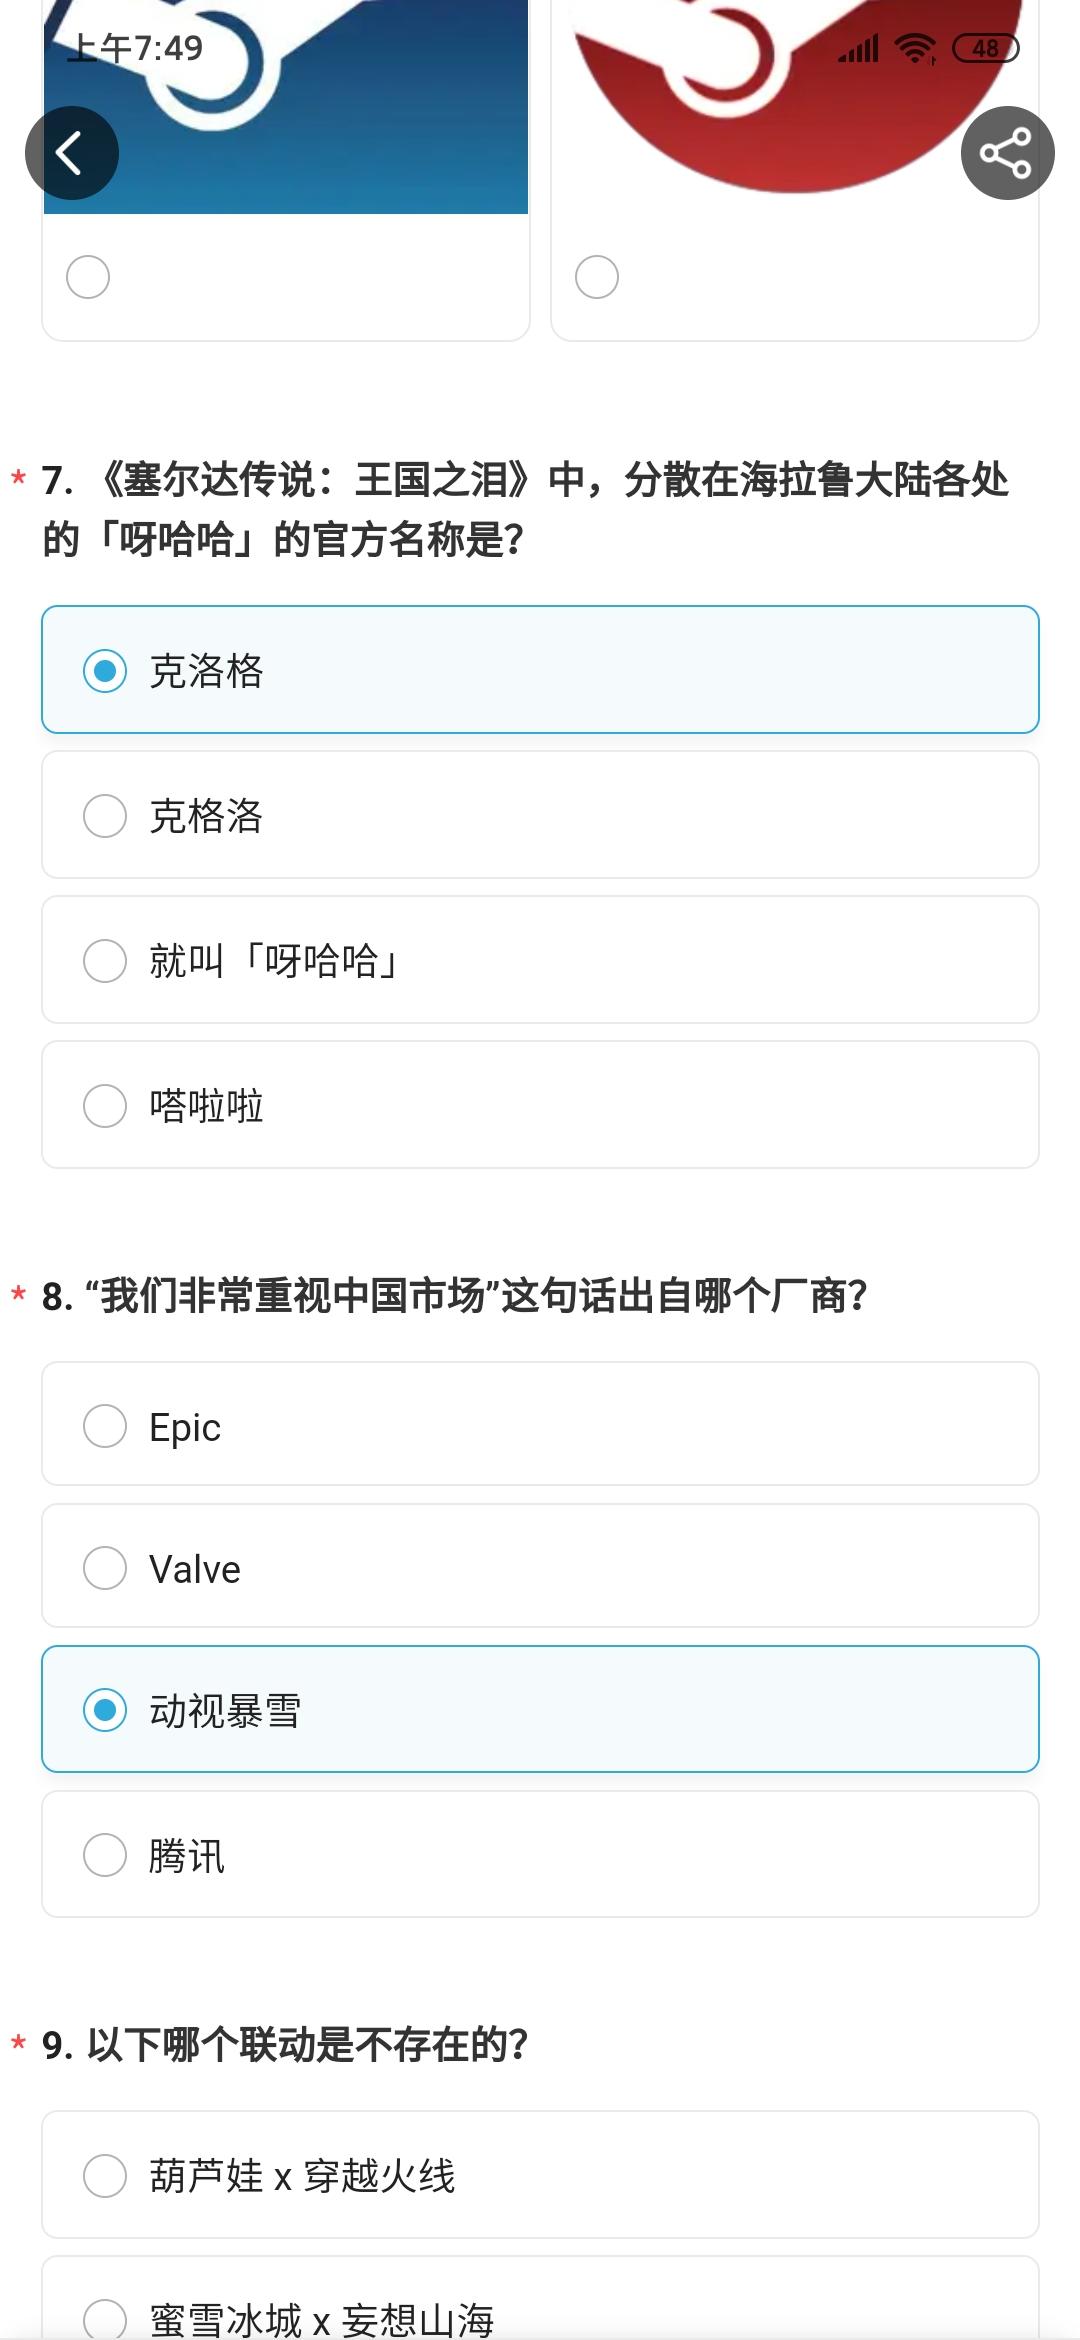Select Epic as the answer
Image resolution: width=1080 pixels, height=2340 pixels.
click(540, 1425)
